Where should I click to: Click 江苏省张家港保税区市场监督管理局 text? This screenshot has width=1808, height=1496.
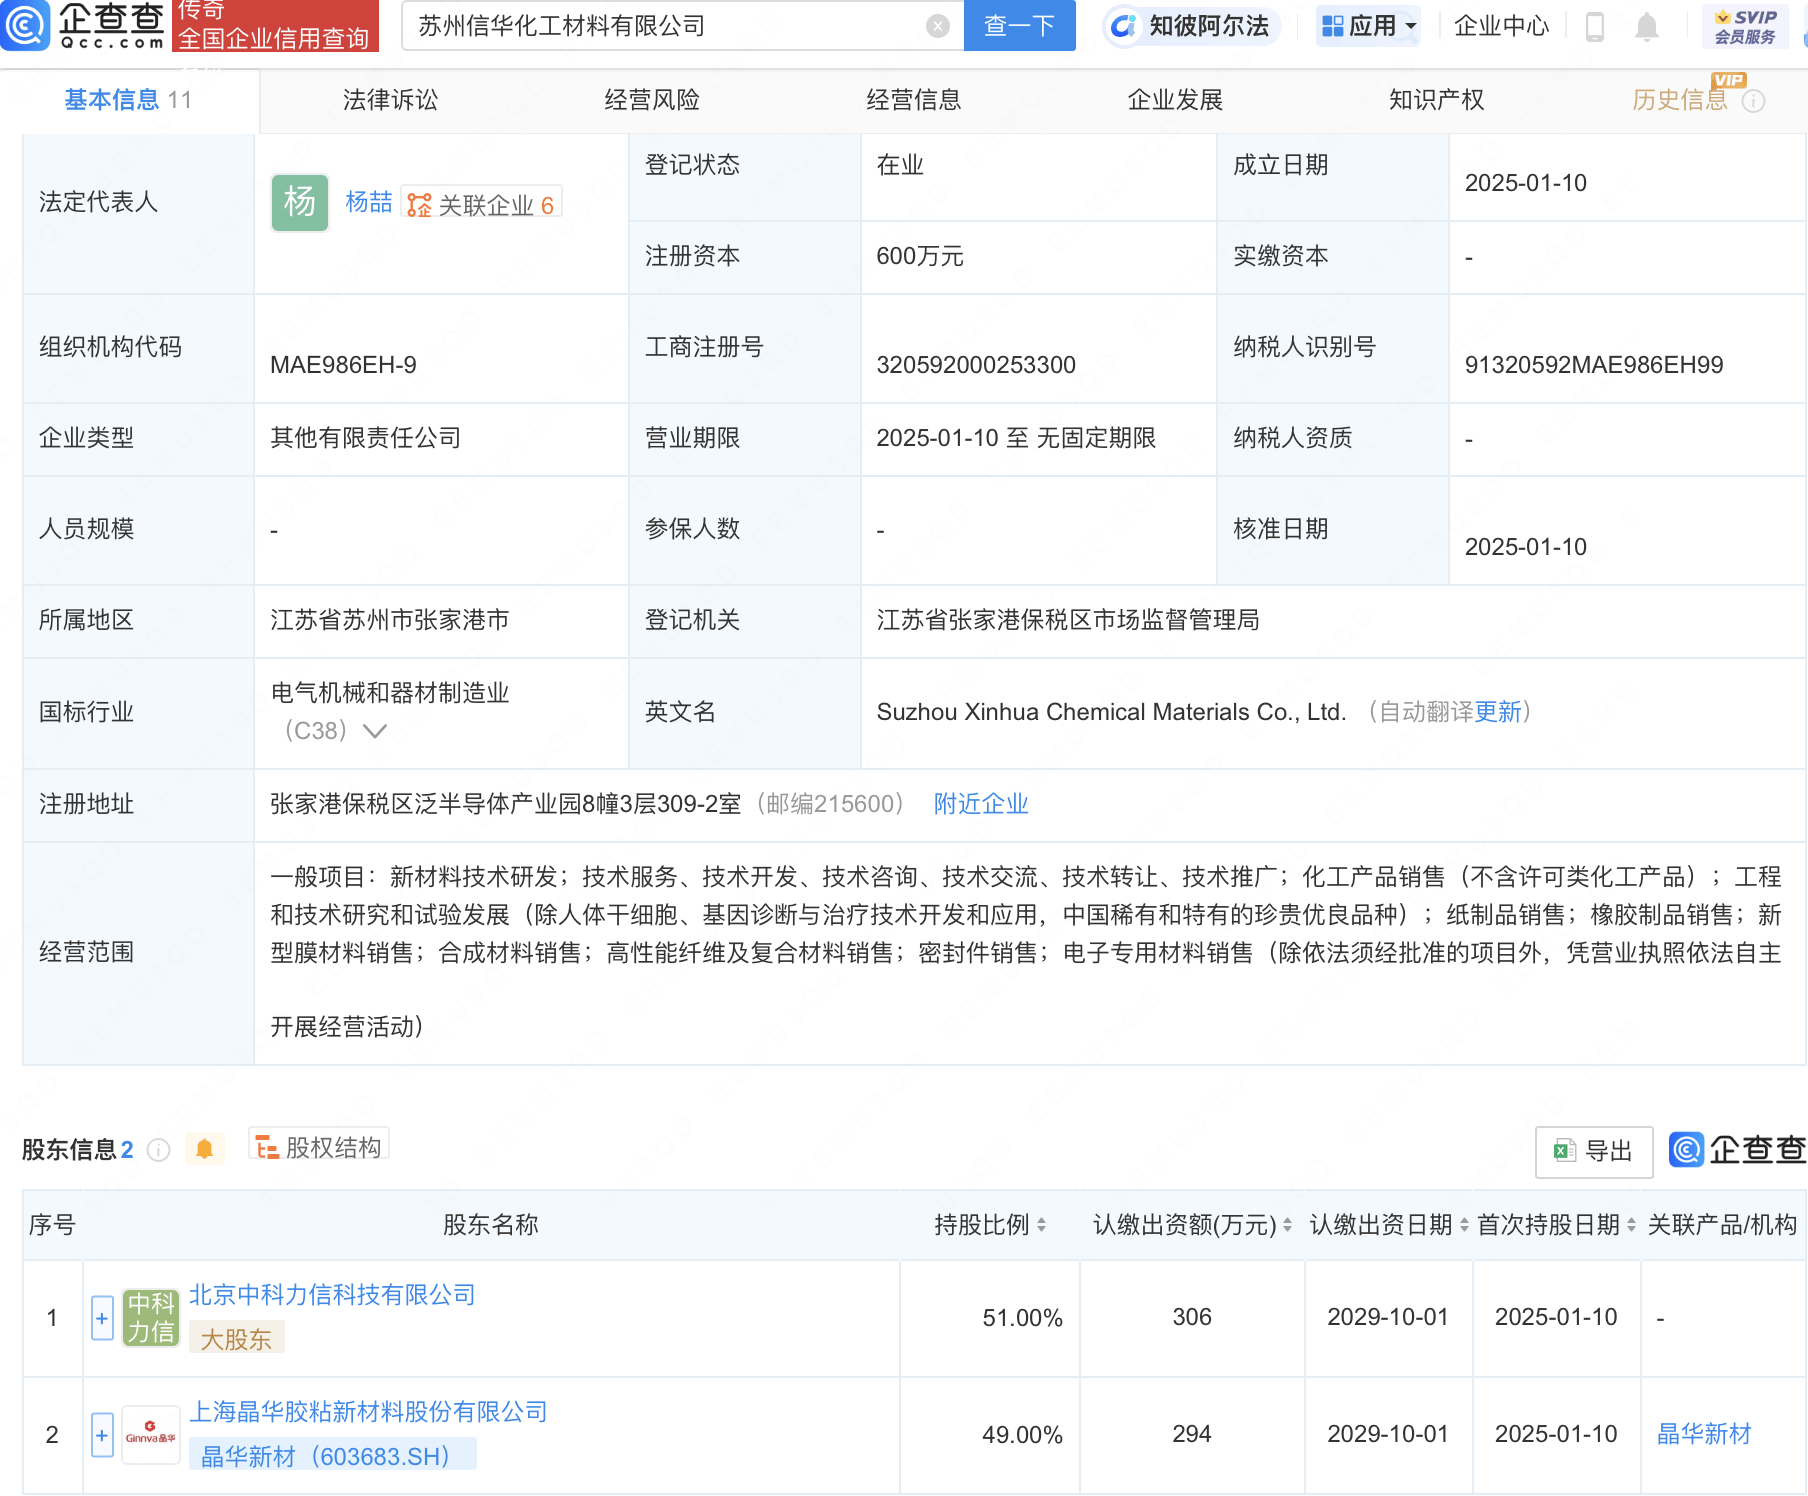1068,620
